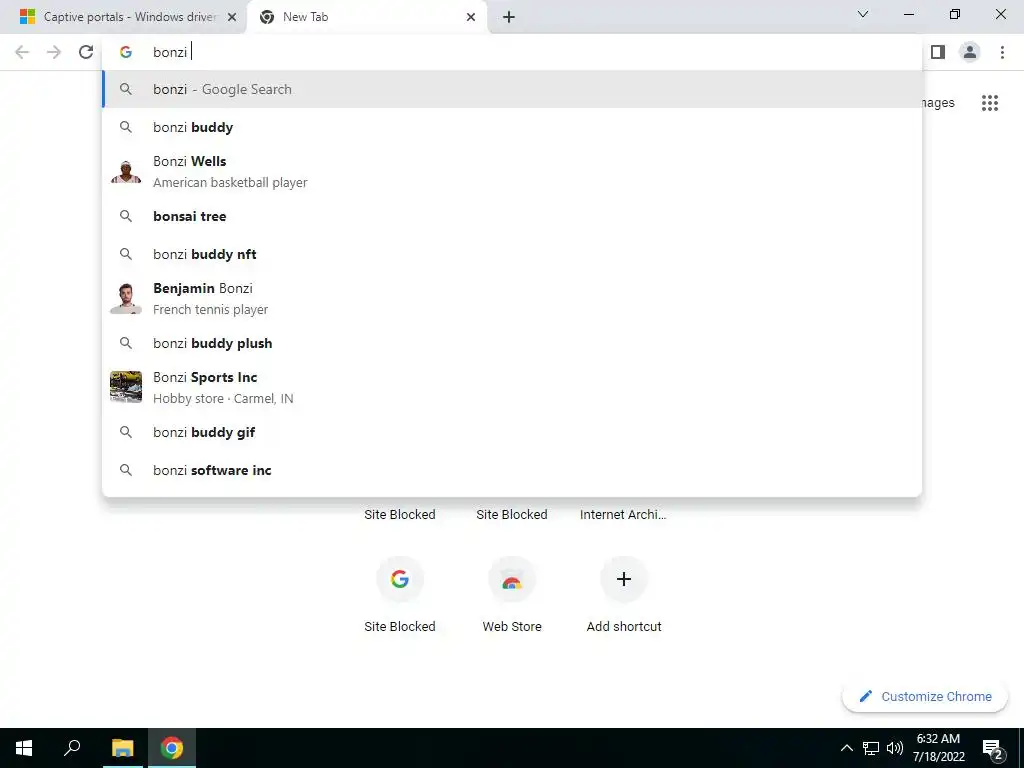Open the Google apps grid icon

coord(990,103)
